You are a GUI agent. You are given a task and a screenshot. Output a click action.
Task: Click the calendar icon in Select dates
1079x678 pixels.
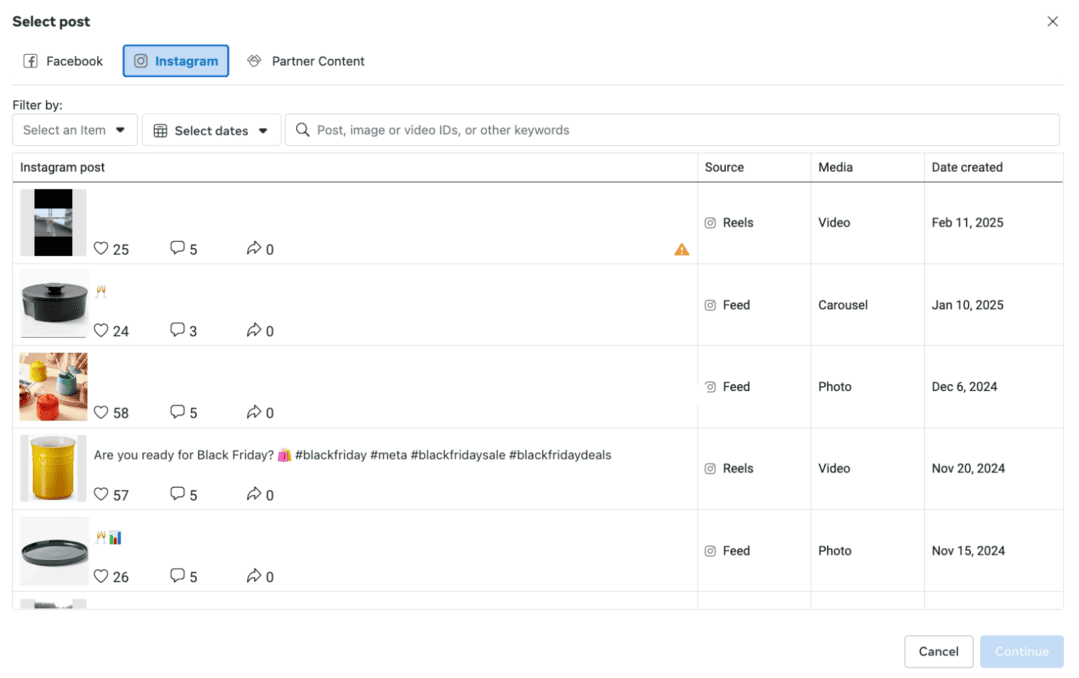point(160,131)
